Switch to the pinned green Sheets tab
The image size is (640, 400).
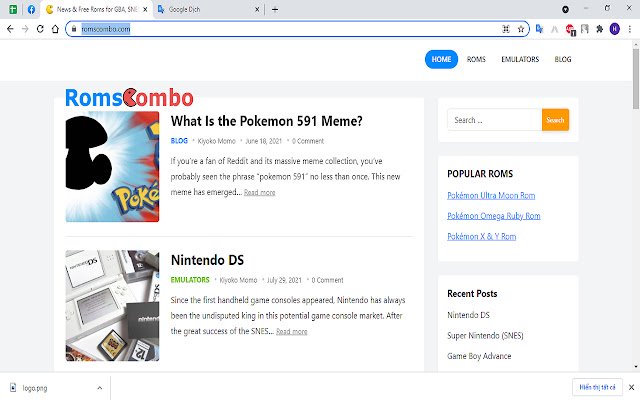point(13,9)
